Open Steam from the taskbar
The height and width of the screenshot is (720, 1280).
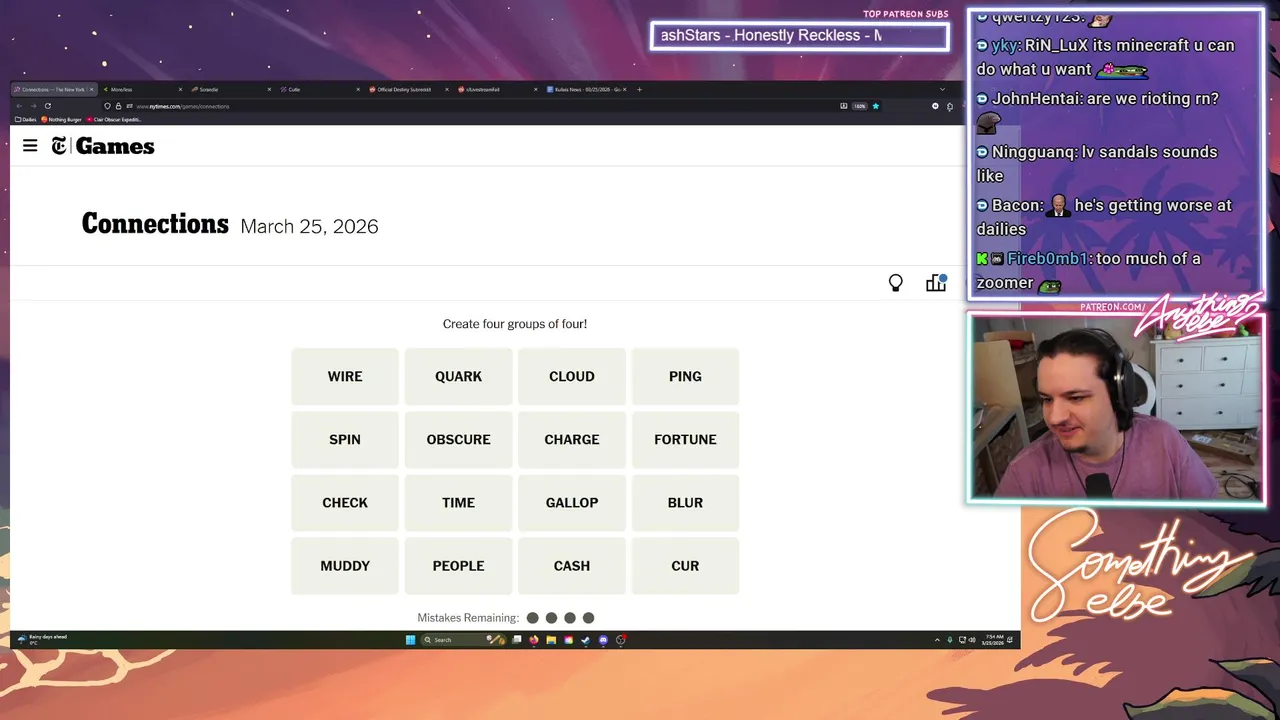click(x=585, y=640)
